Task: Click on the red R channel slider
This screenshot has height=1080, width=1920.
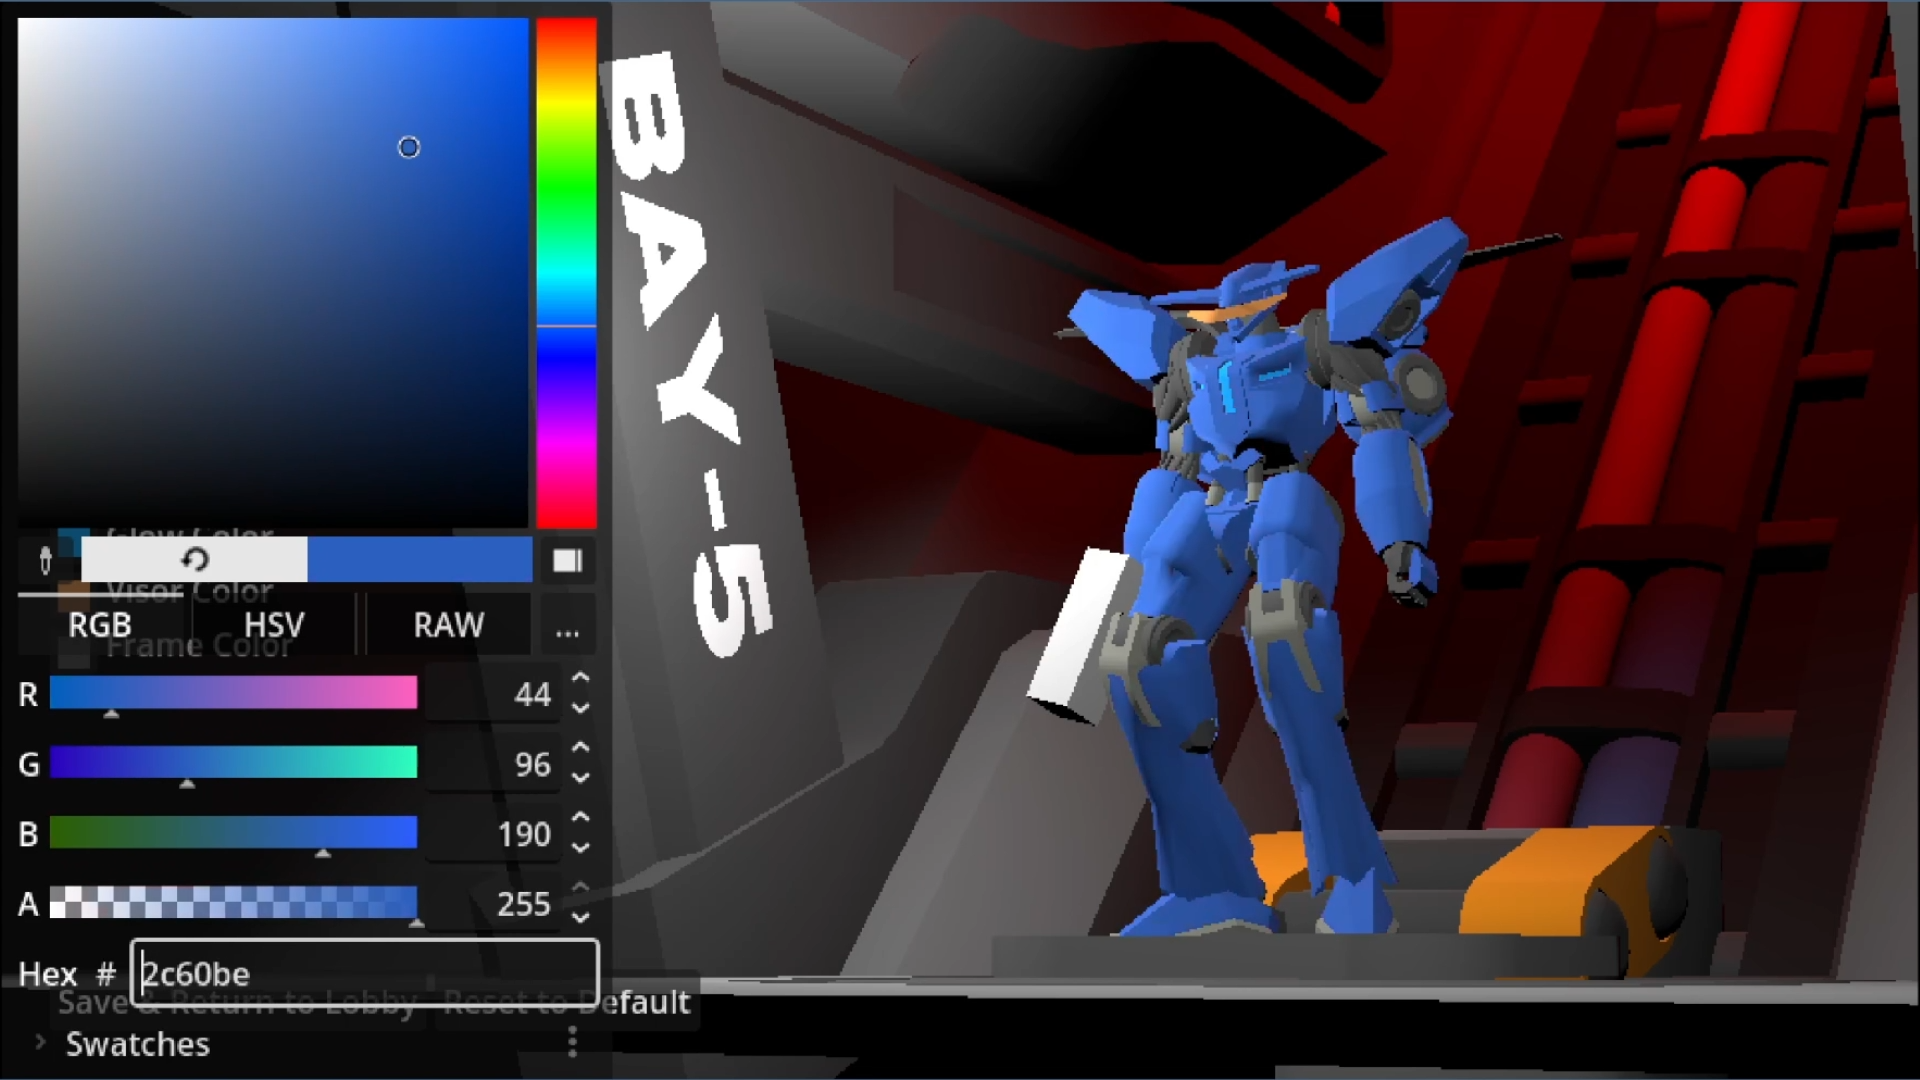Action: pyautogui.click(x=233, y=693)
